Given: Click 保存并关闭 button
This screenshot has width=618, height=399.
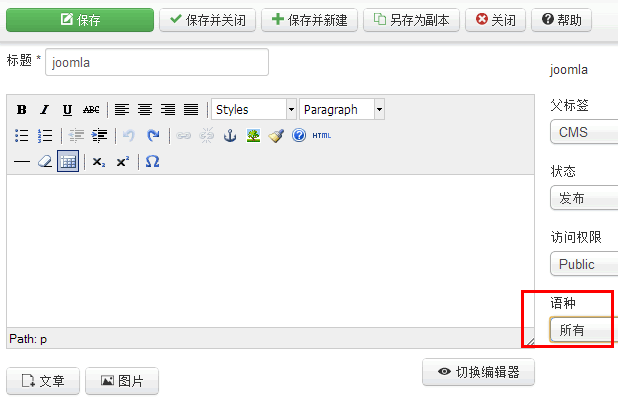Looking at the screenshot, I should tap(207, 20).
